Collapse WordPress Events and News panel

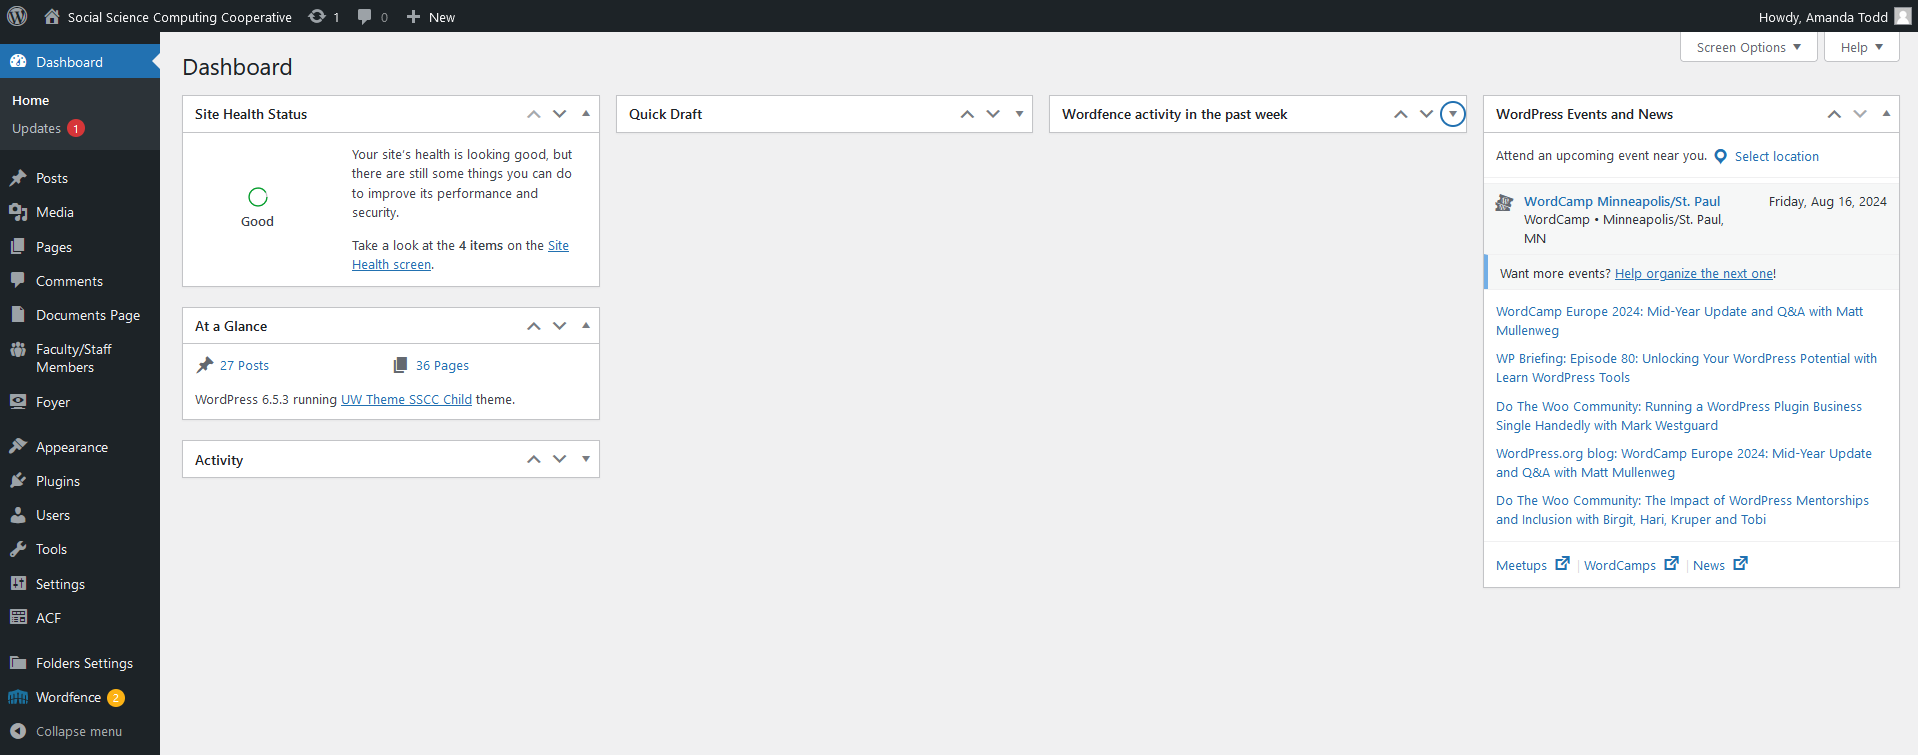click(x=1886, y=114)
